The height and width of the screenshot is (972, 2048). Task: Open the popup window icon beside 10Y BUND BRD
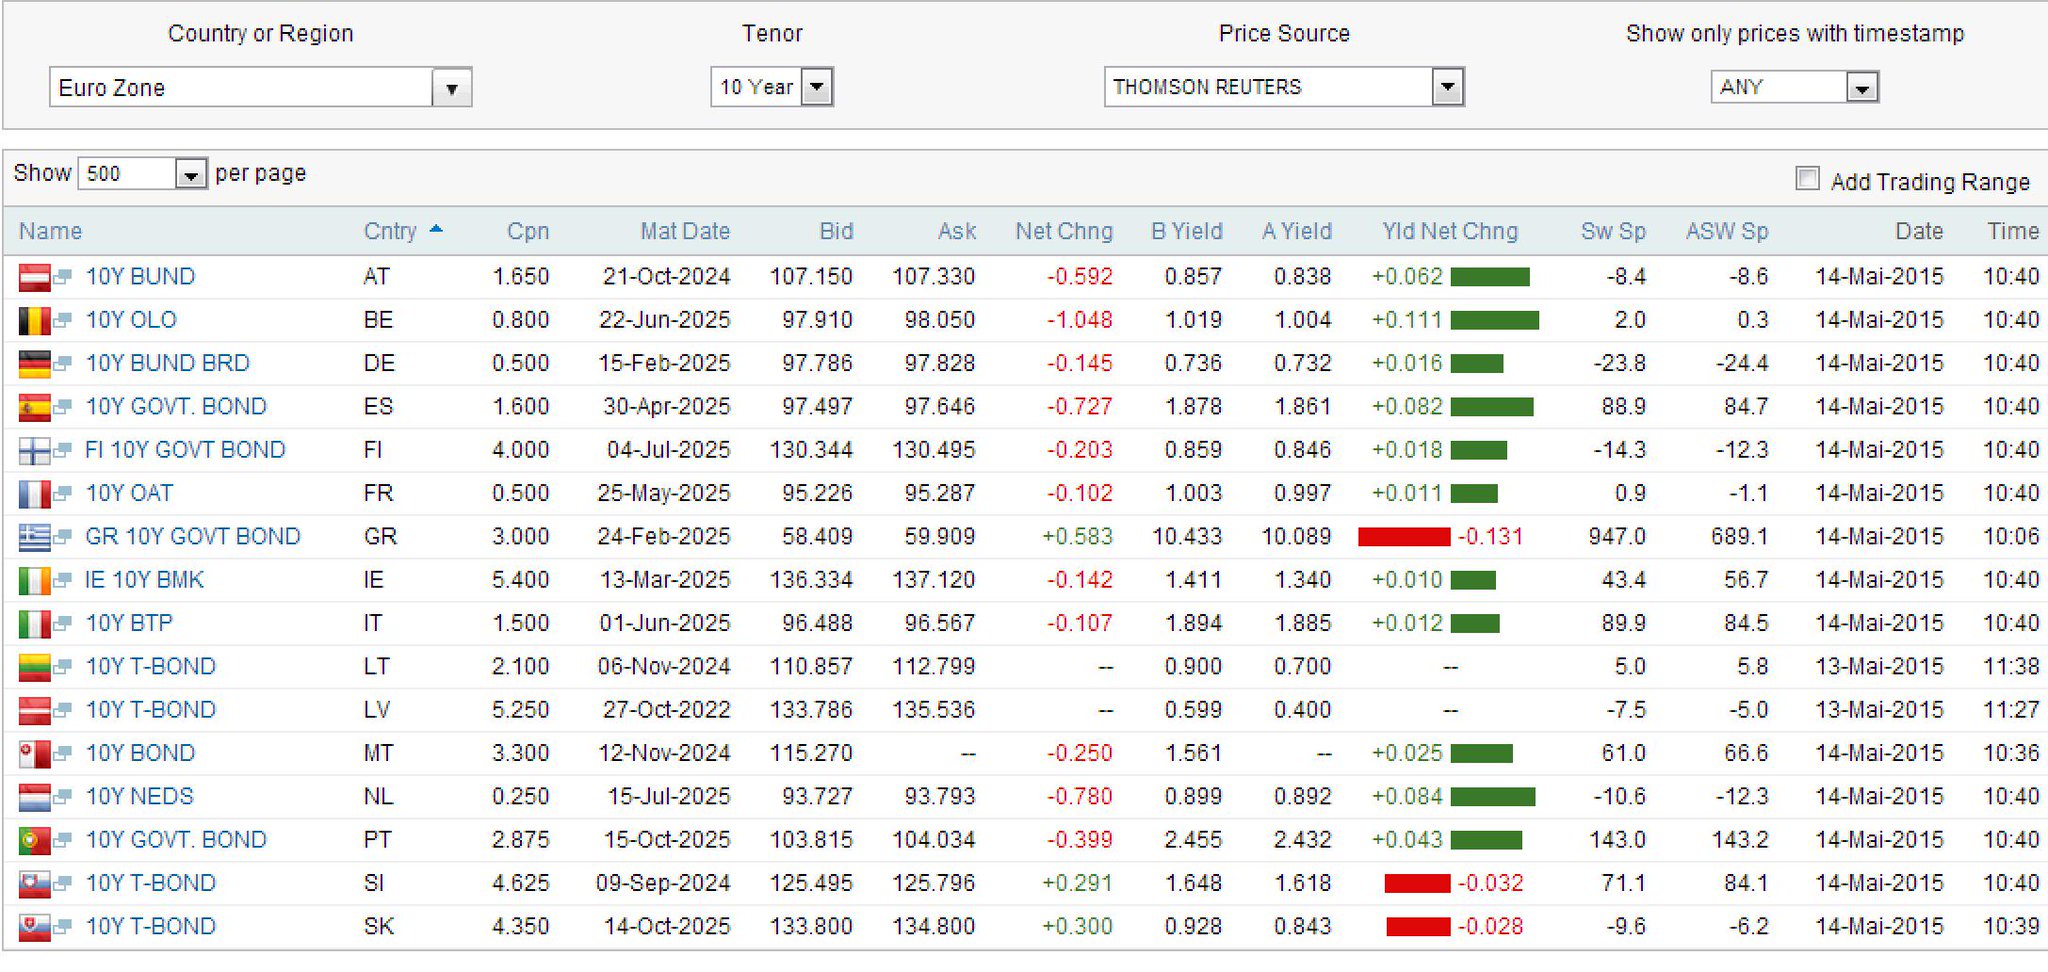point(63,364)
